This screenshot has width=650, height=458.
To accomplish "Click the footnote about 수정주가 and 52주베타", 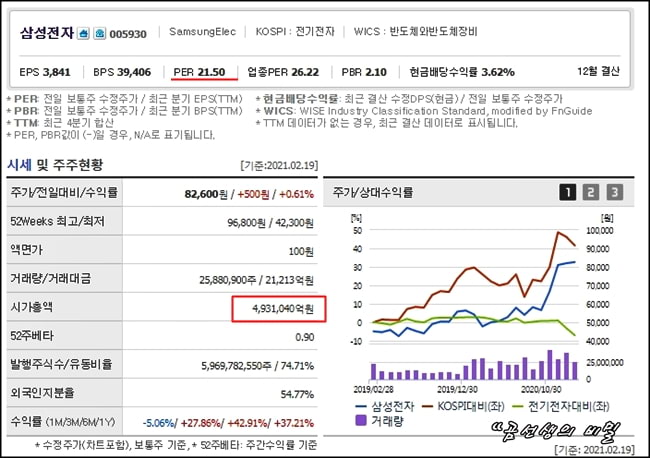I will (176, 445).
